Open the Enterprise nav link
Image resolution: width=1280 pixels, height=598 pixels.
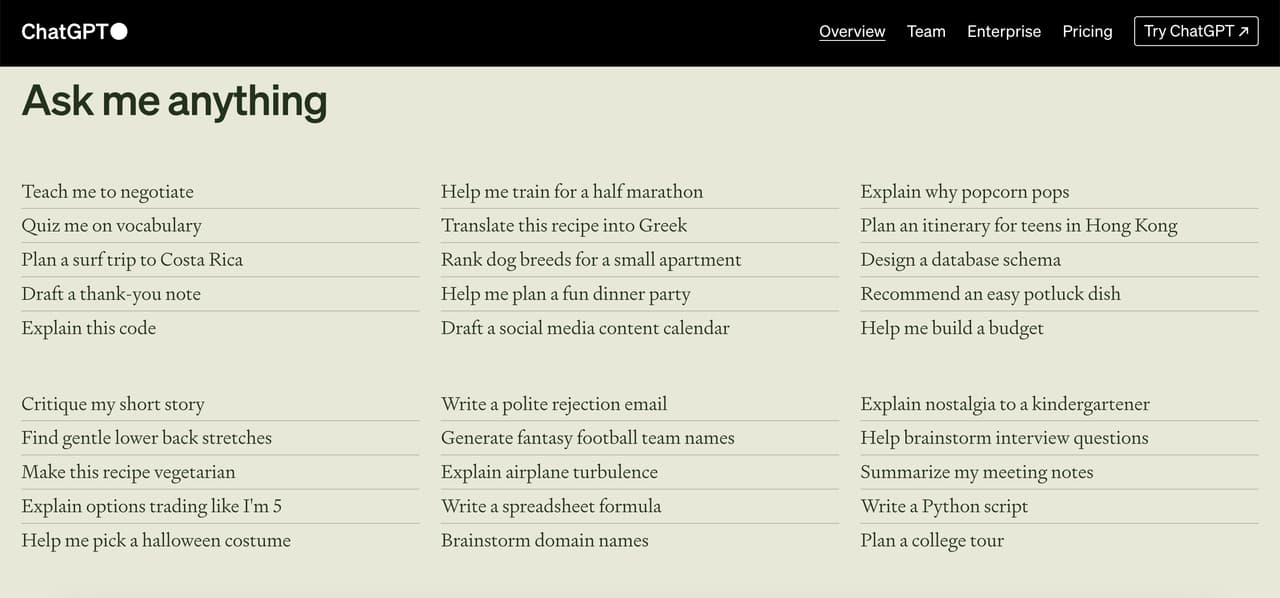(x=1004, y=31)
